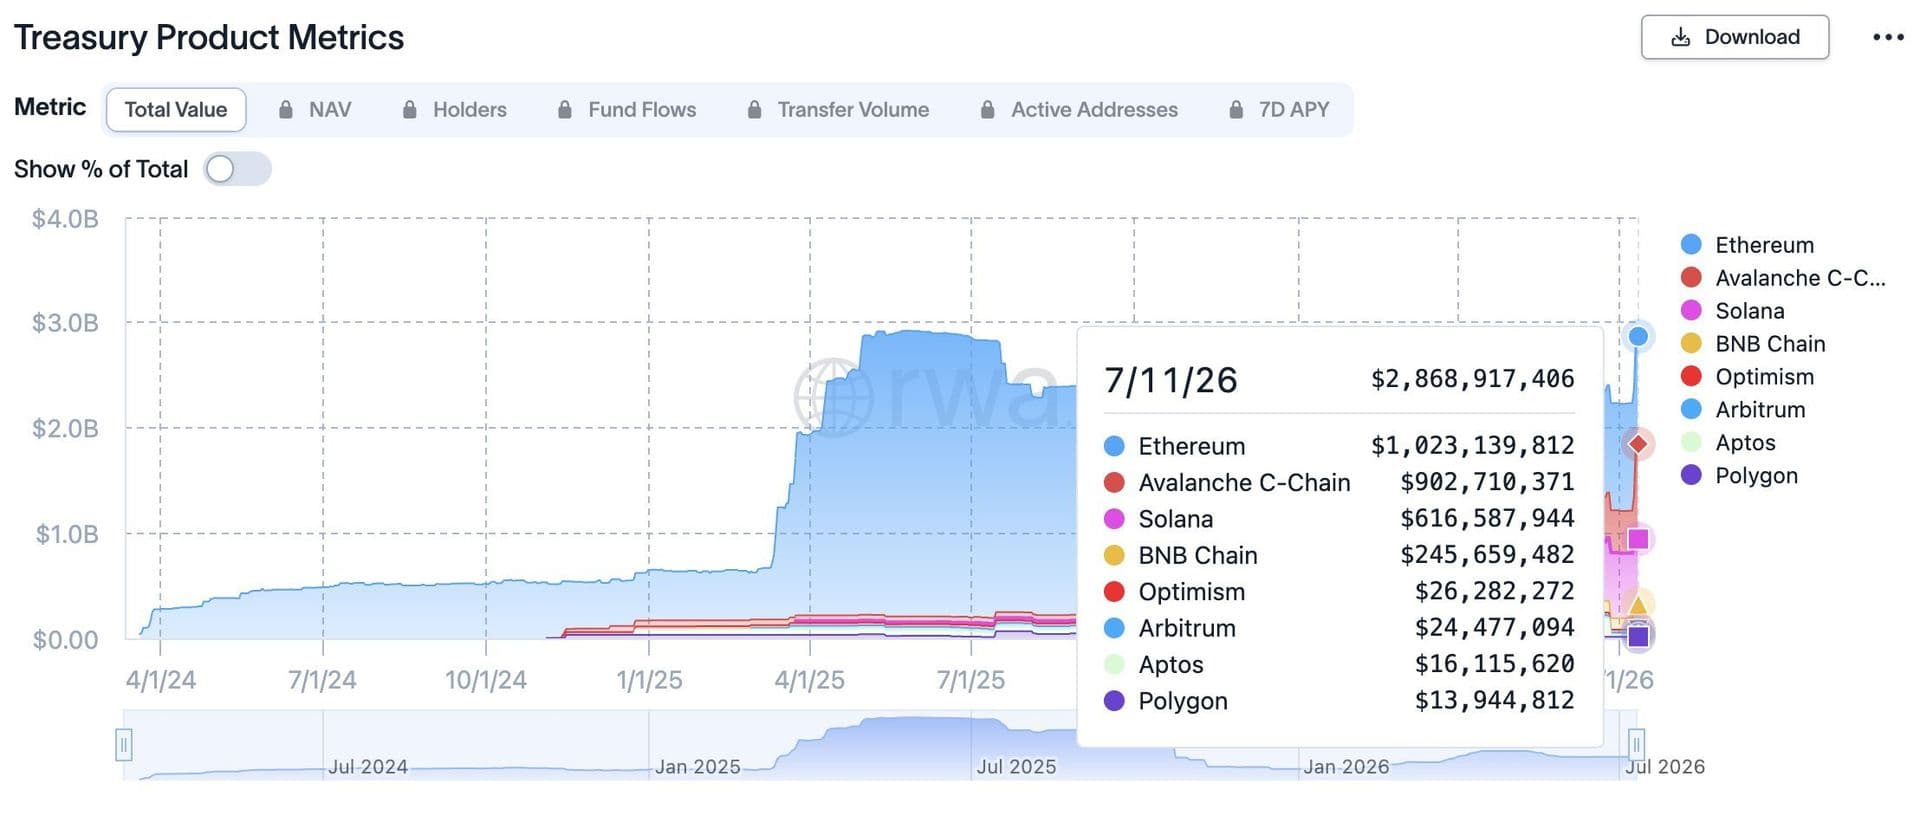This screenshot has width=1920, height=814.
Task: Click the Avalanche C-Chain value $902,710,371
Action: [1487, 482]
